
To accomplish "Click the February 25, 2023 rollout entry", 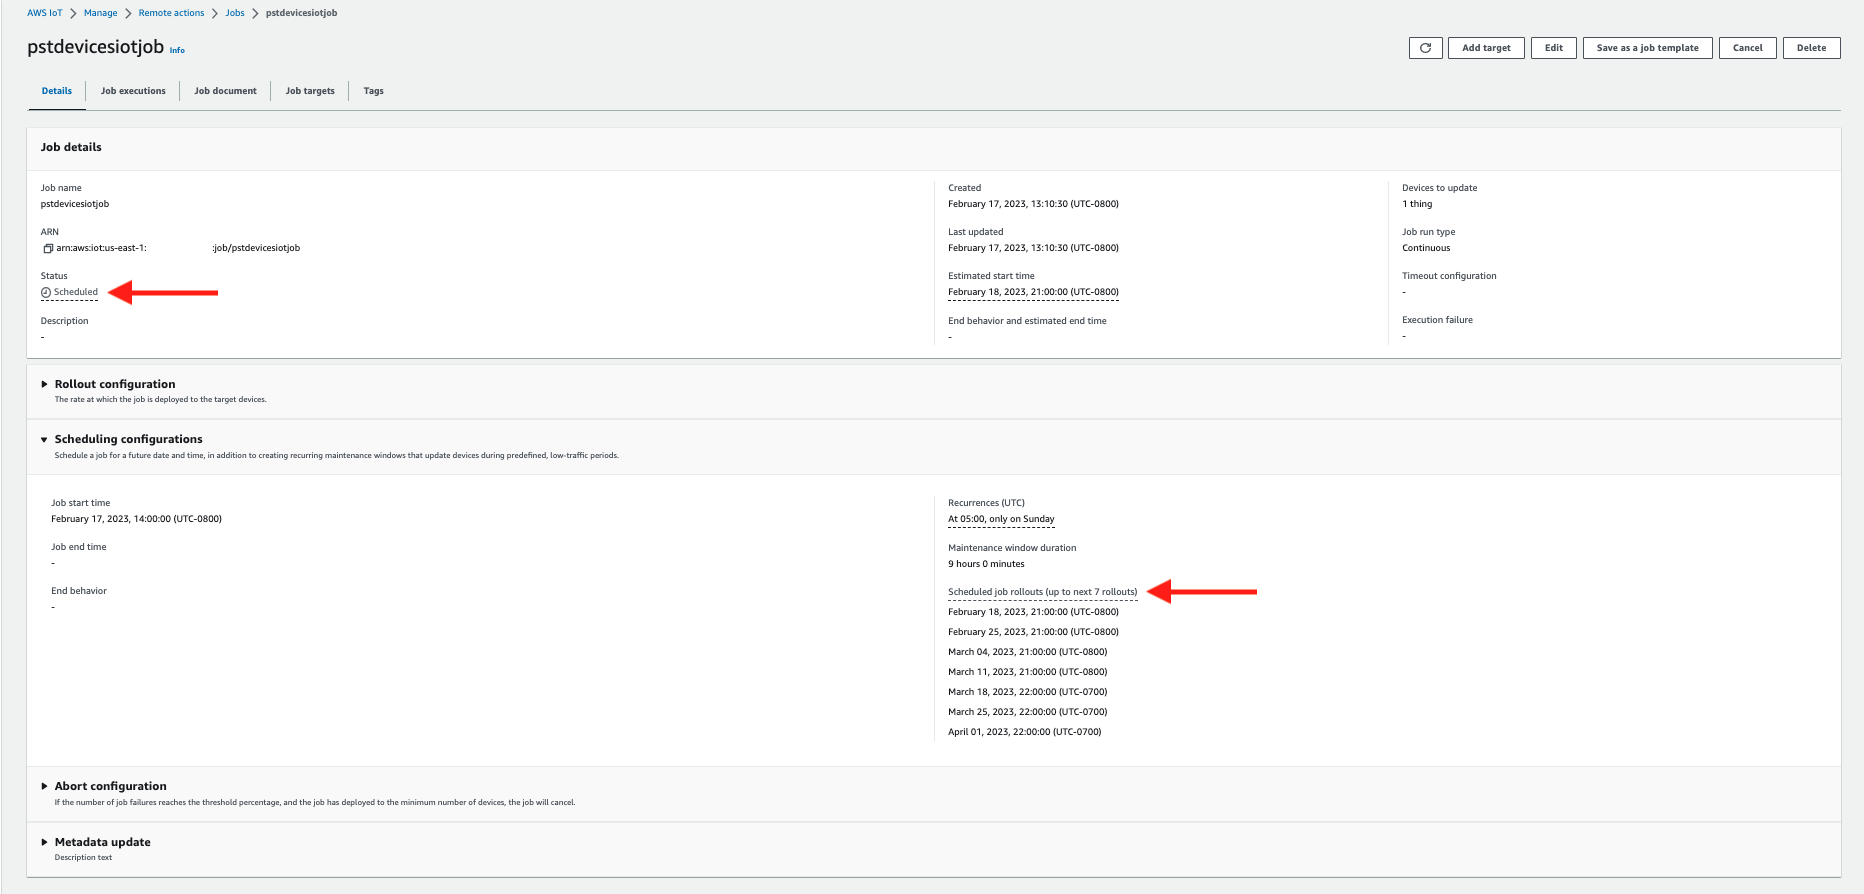I will coord(1033,632).
